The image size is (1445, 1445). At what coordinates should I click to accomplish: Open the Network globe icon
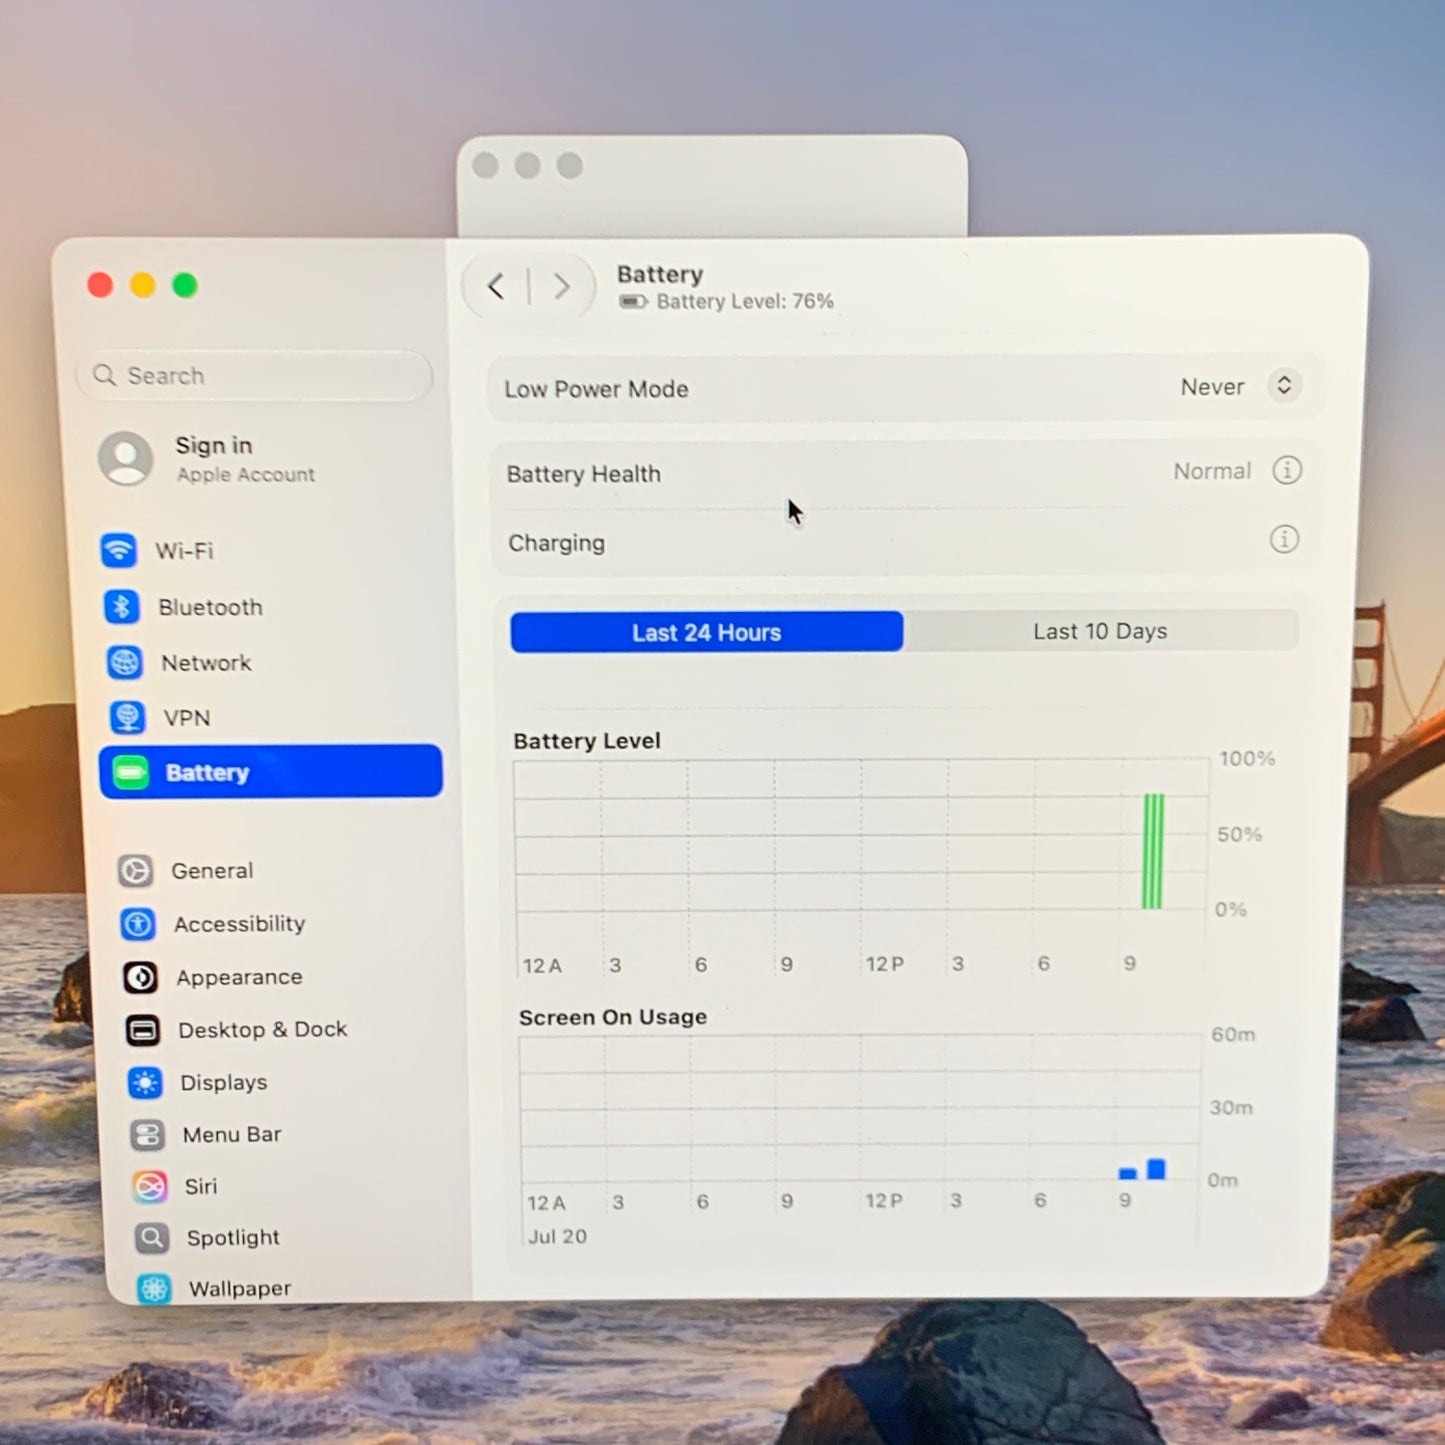pos(124,662)
